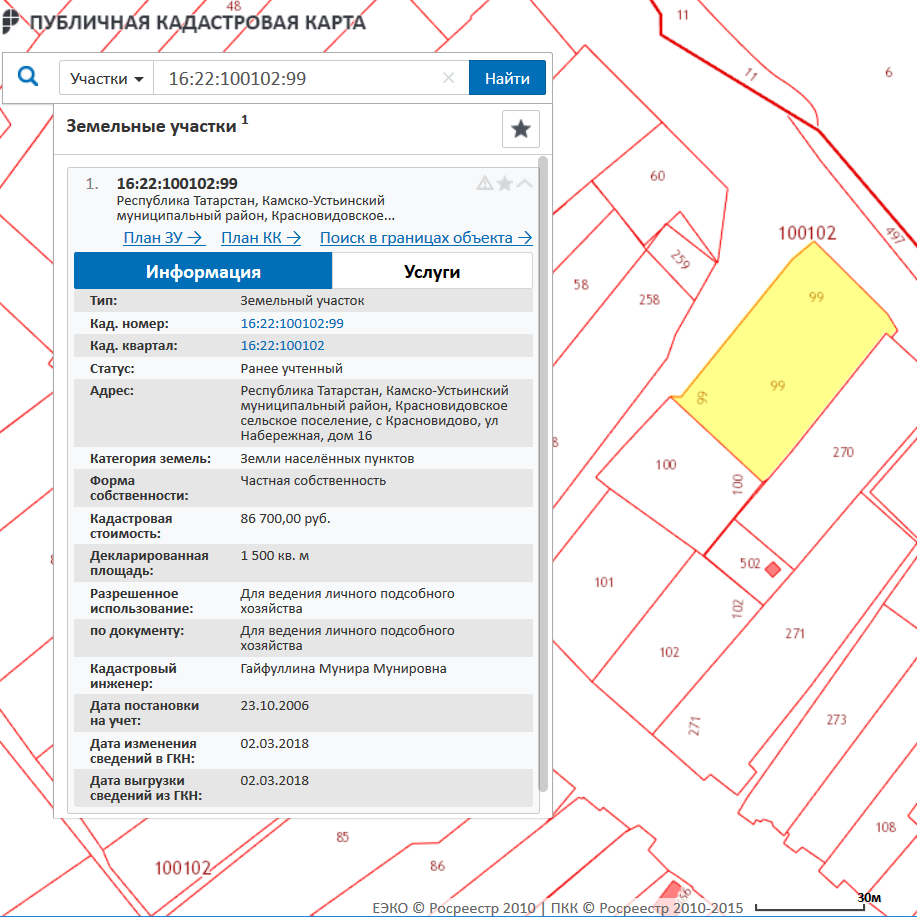Collapse the result card using the chevron
917x917 pixels.
point(524,183)
